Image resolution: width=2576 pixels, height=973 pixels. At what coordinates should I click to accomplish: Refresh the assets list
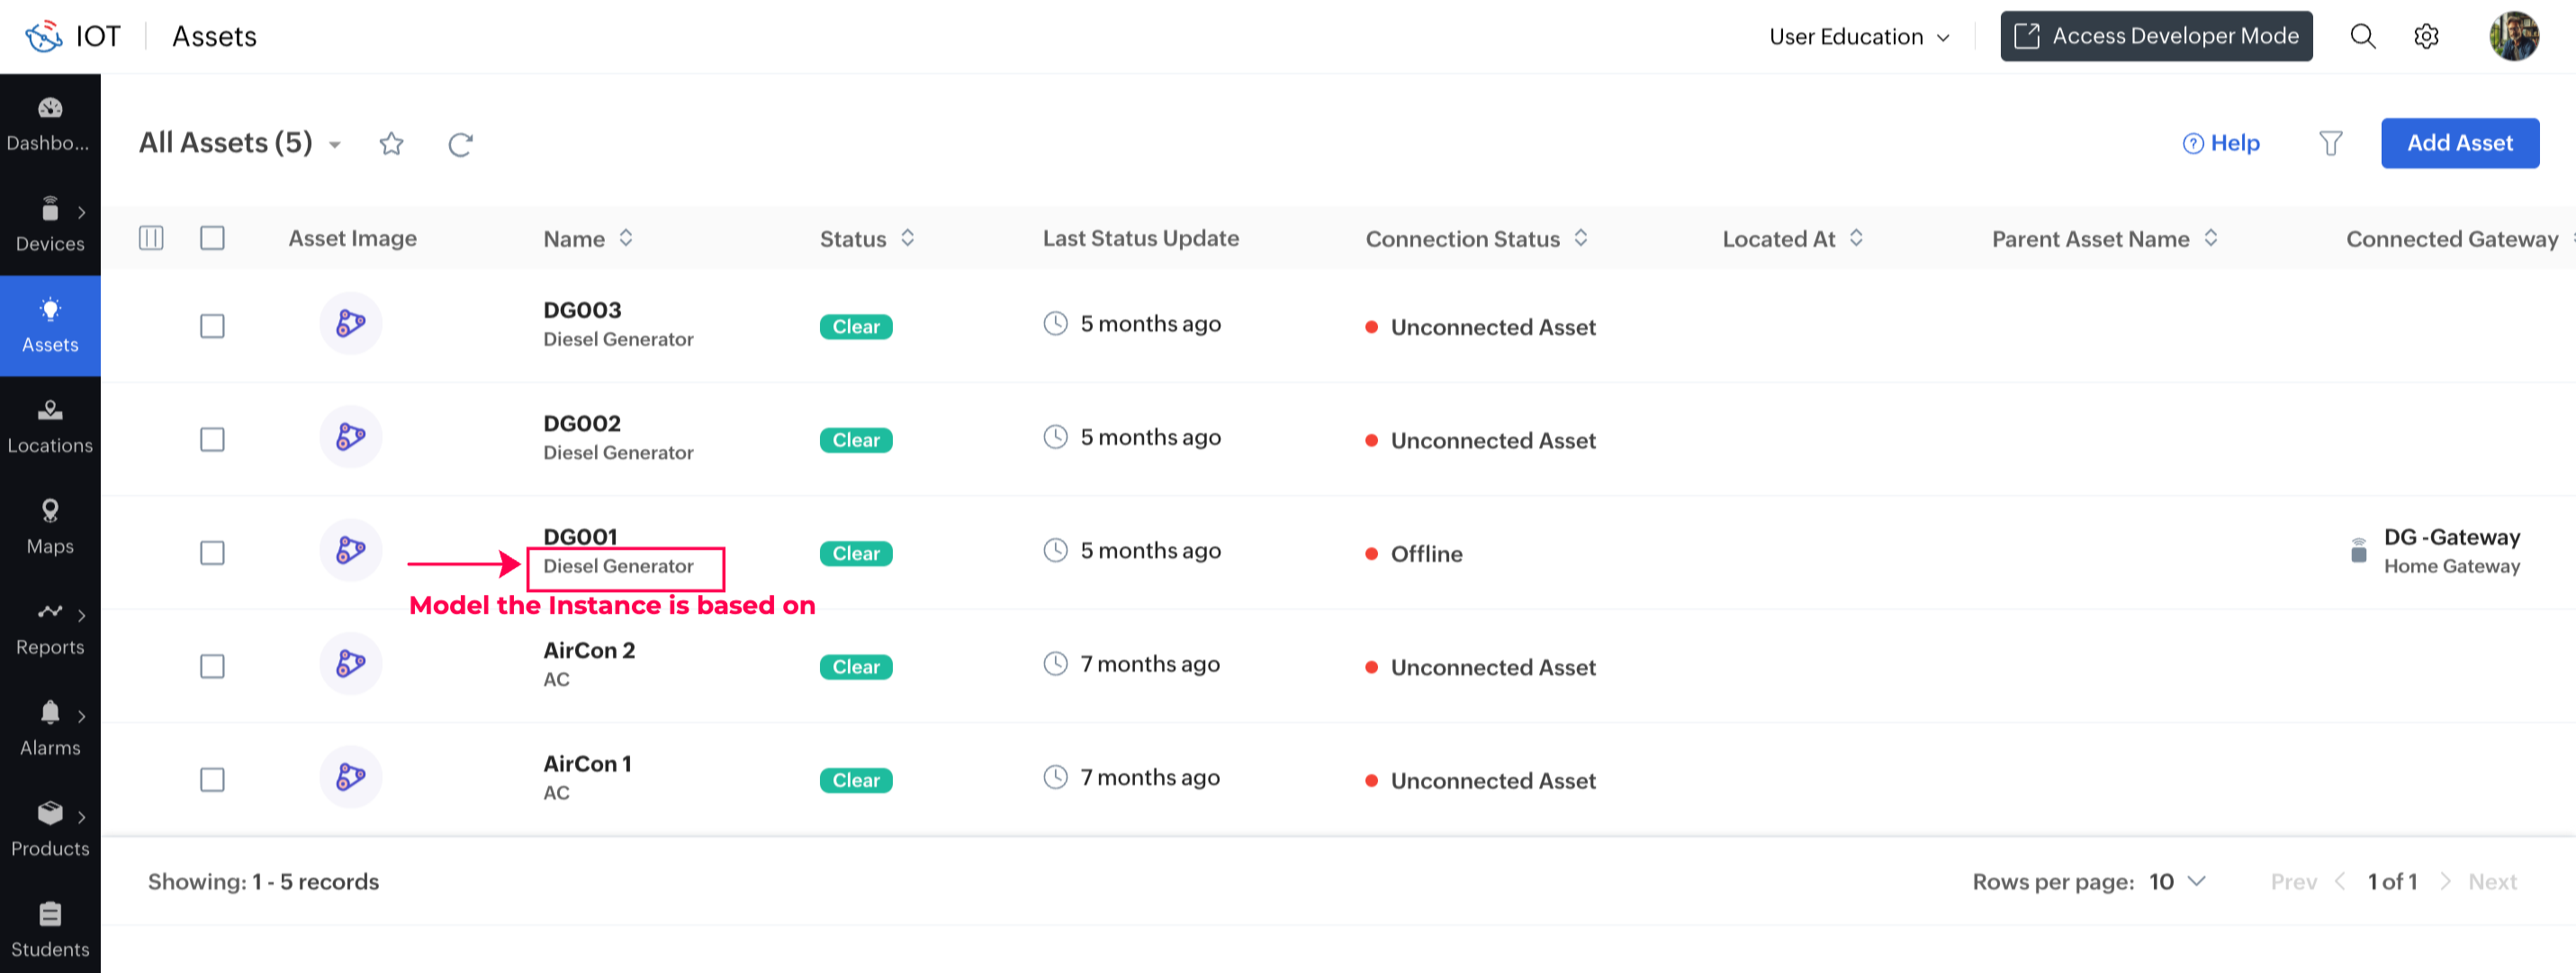[460, 144]
